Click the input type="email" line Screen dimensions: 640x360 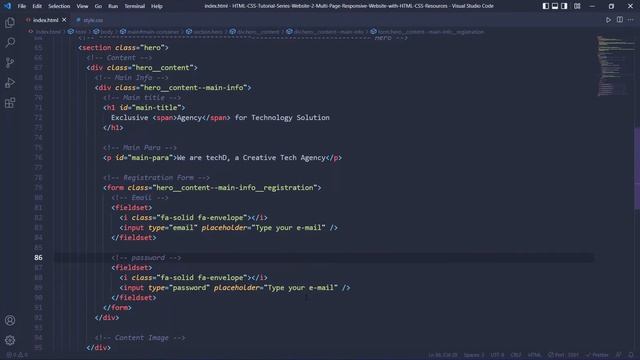pyautogui.click(x=229, y=228)
